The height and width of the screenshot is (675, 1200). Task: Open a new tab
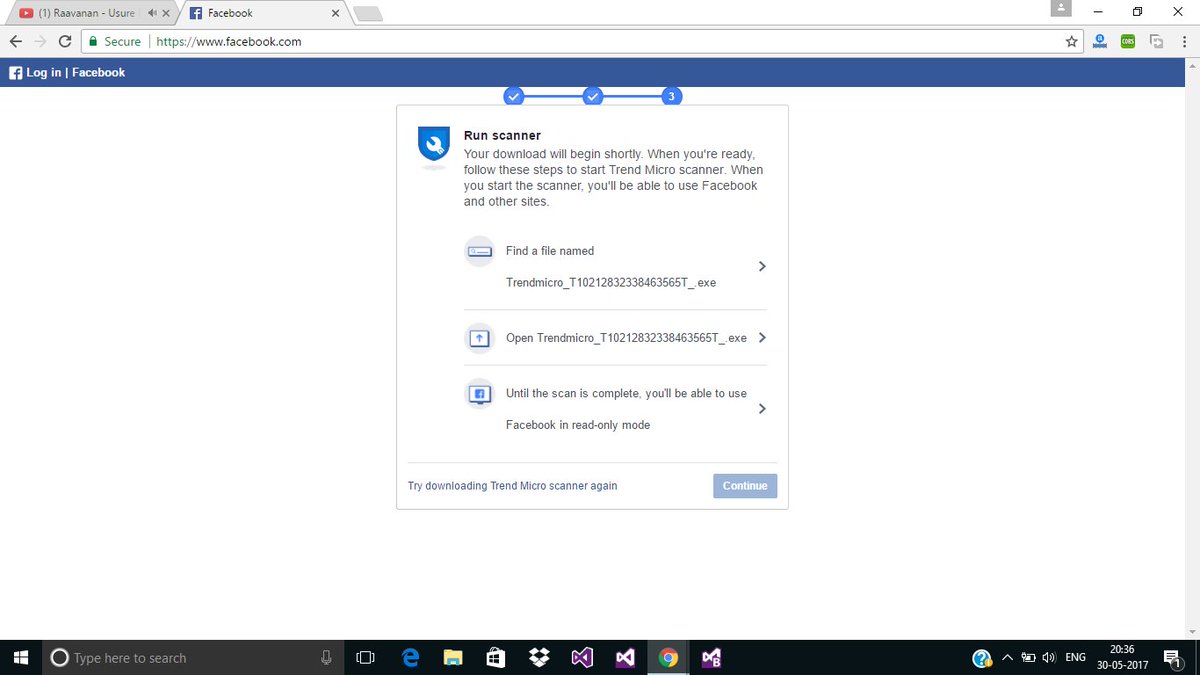point(367,13)
